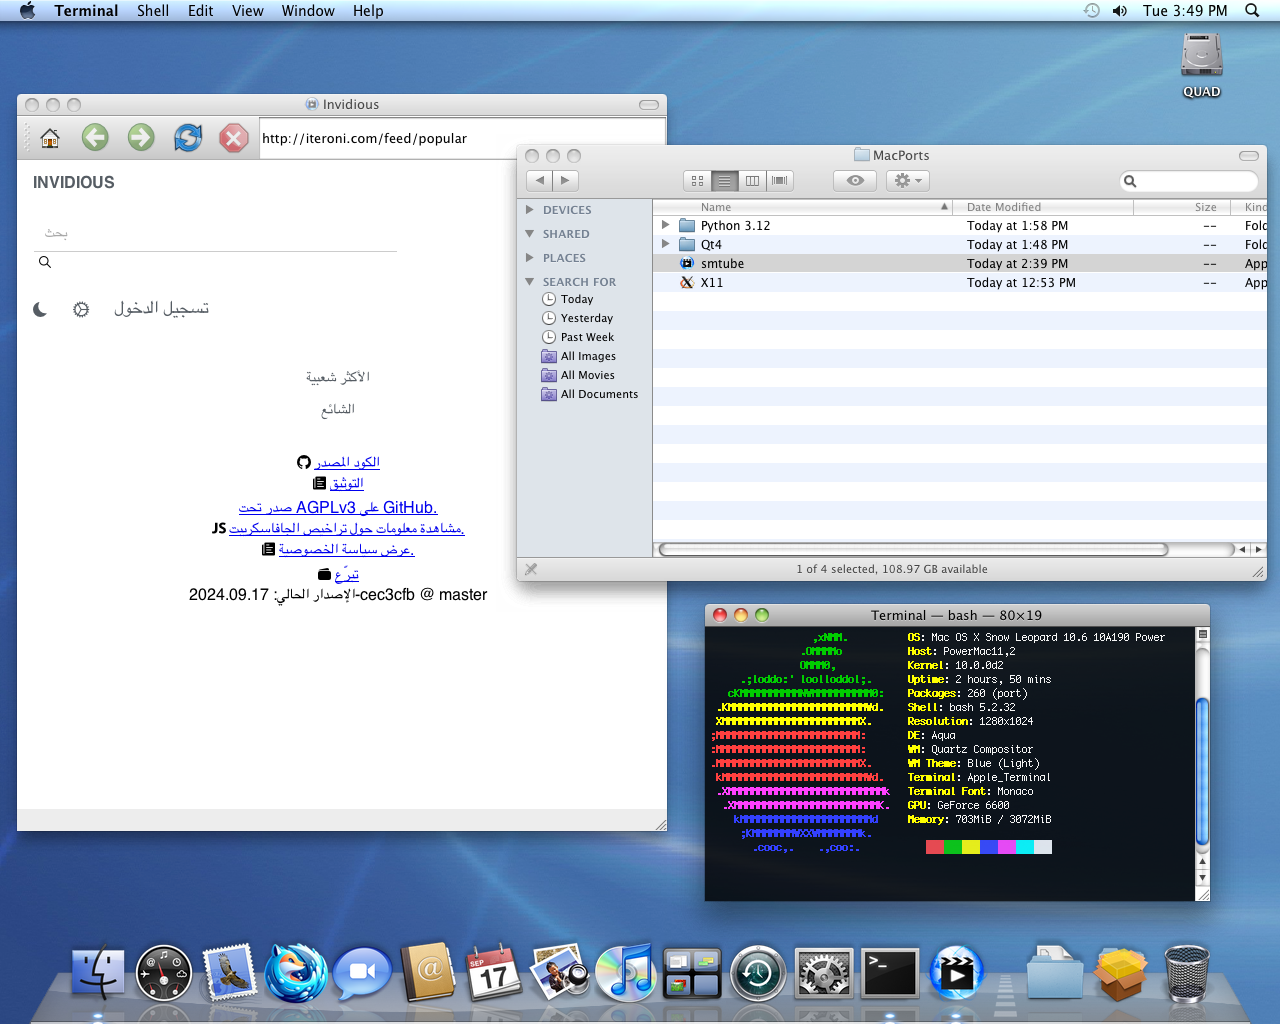The height and width of the screenshot is (1024, 1280).
Task: Open the Window menu in menu bar
Action: click(308, 11)
